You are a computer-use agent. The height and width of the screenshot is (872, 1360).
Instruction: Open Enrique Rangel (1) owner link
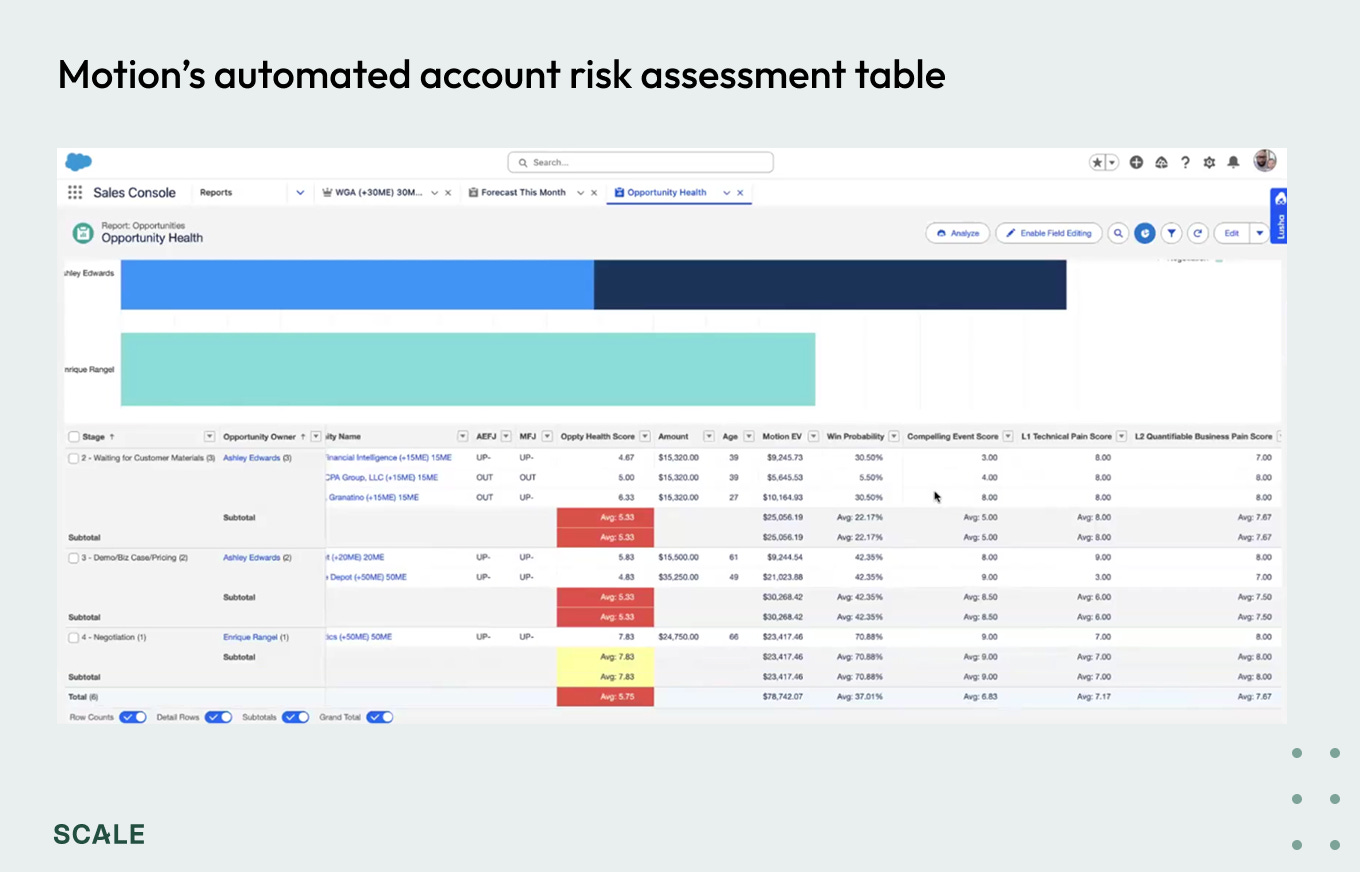pos(256,638)
